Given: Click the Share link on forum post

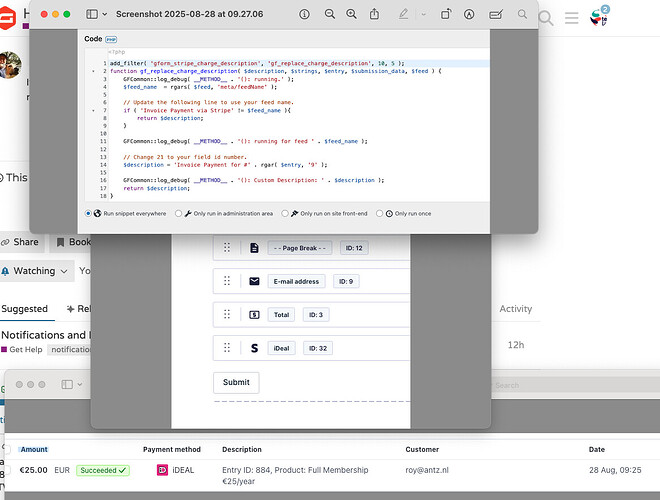Looking at the screenshot, I should pos(20,242).
